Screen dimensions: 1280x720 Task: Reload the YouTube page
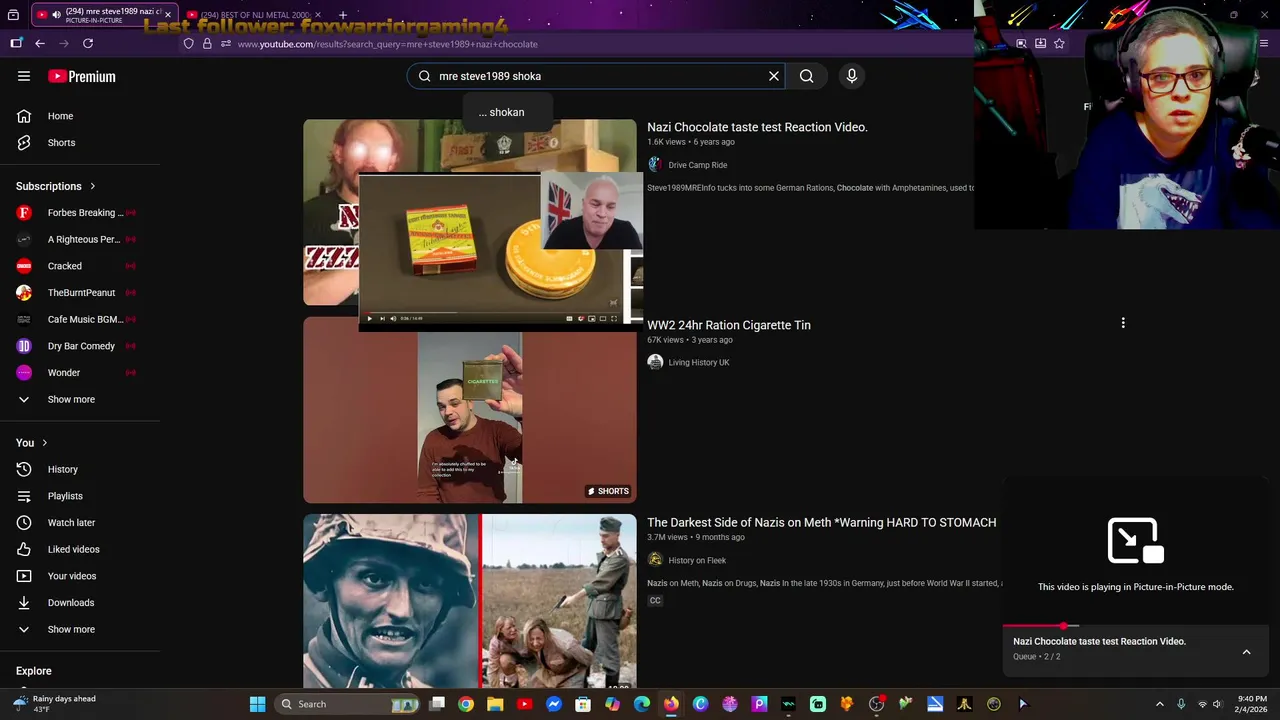pyautogui.click(x=88, y=43)
